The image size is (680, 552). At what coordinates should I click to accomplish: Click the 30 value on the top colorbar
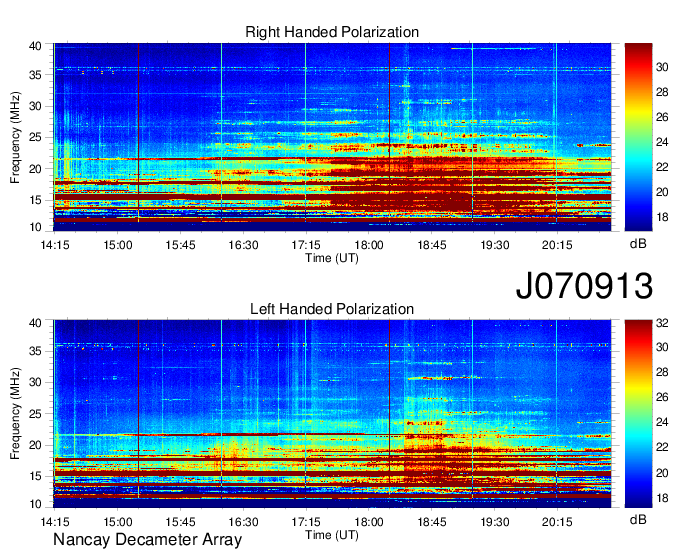pyautogui.click(x=662, y=67)
